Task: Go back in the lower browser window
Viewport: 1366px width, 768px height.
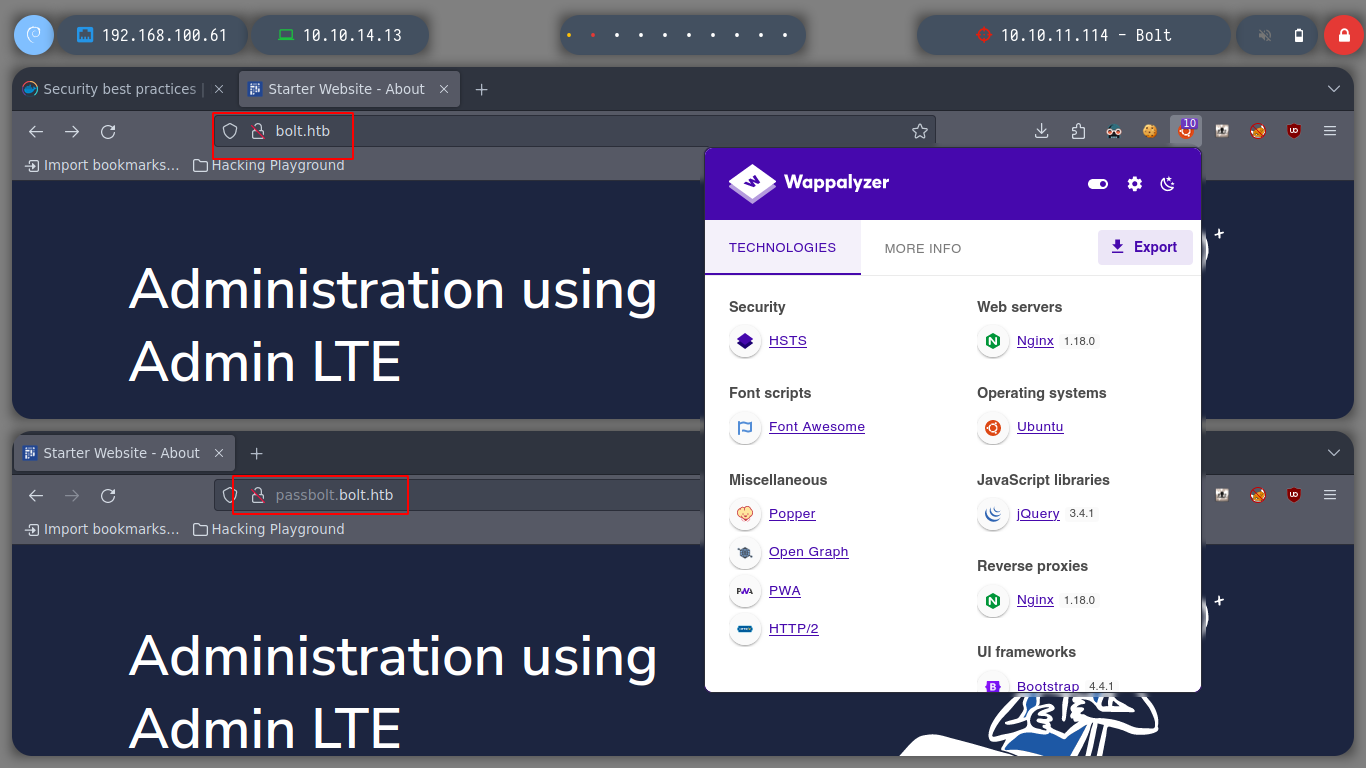Action: click(36, 495)
